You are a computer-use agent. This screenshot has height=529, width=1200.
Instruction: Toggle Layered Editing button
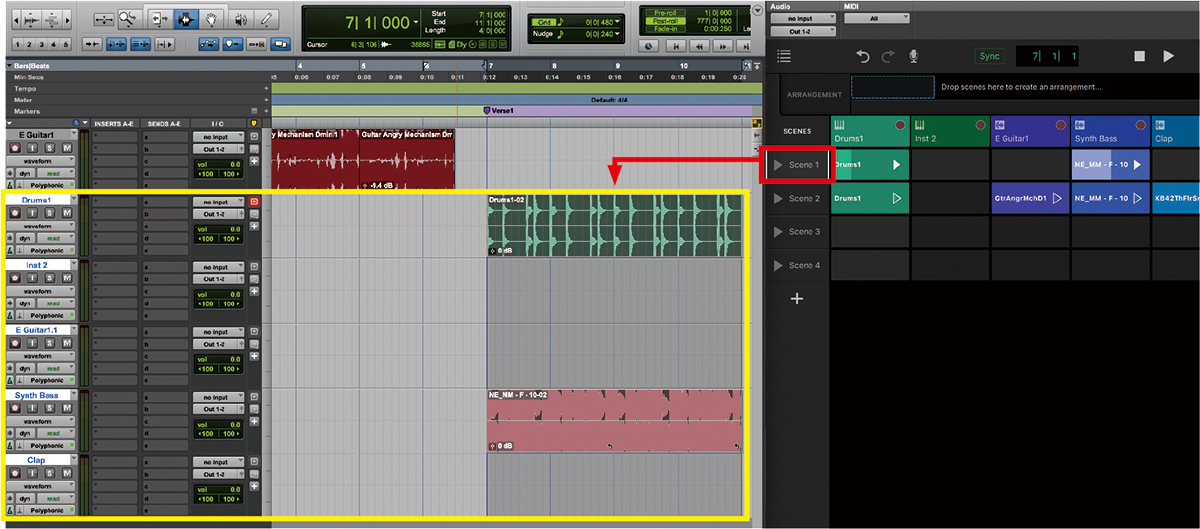tap(280, 44)
